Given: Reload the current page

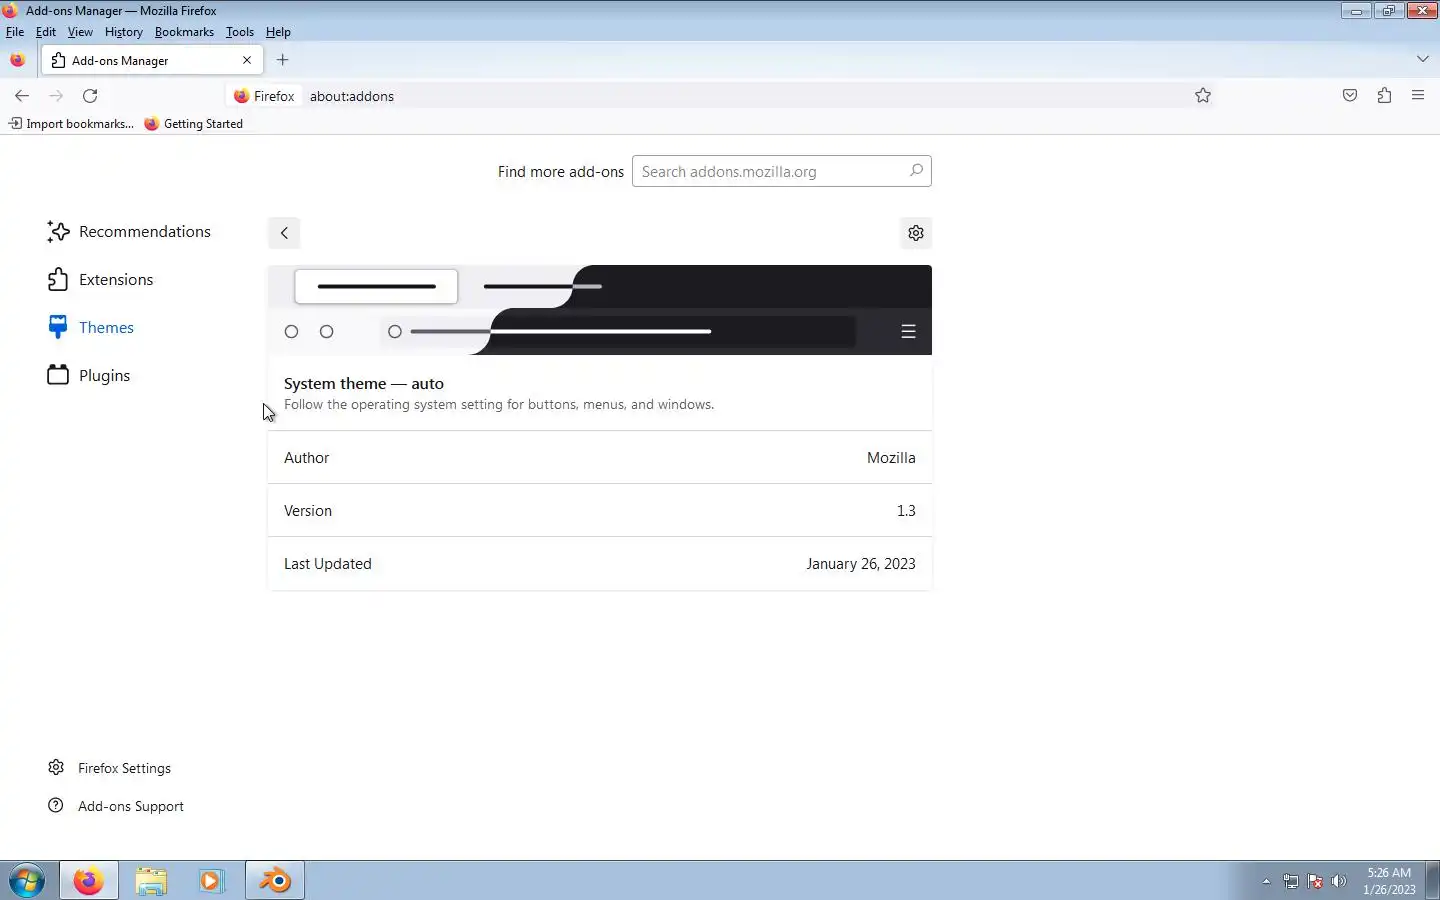Looking at the screenshot, I should [x=90, y=96].
